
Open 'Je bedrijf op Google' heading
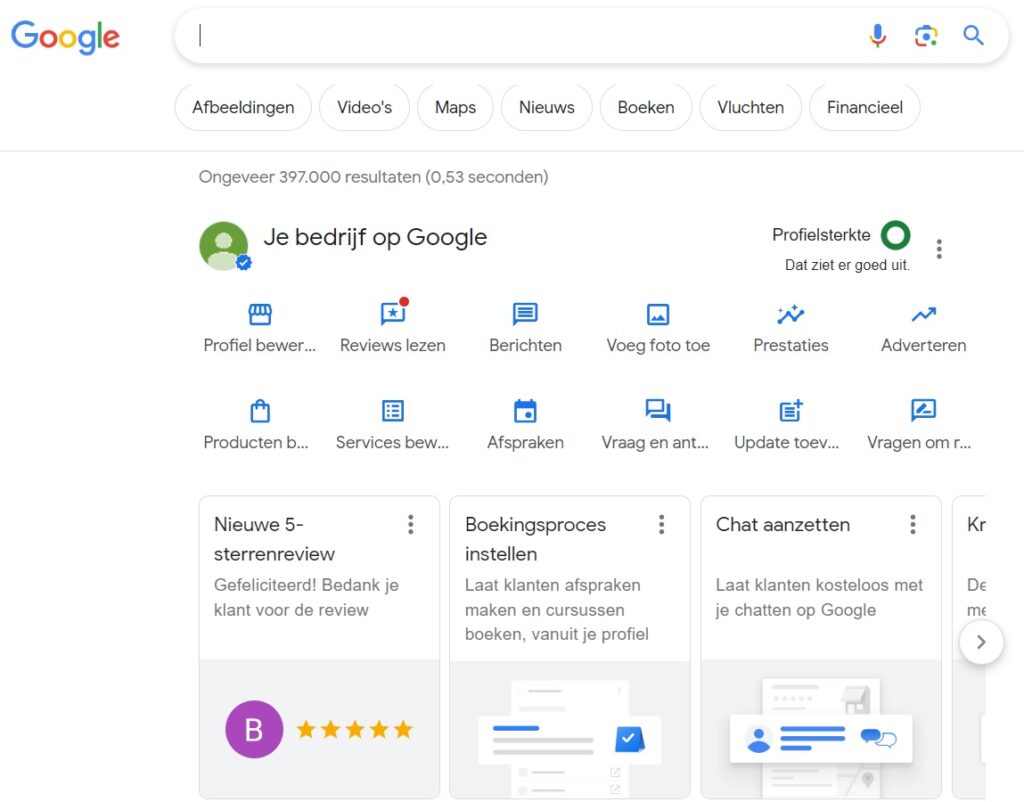pos(375,237)
